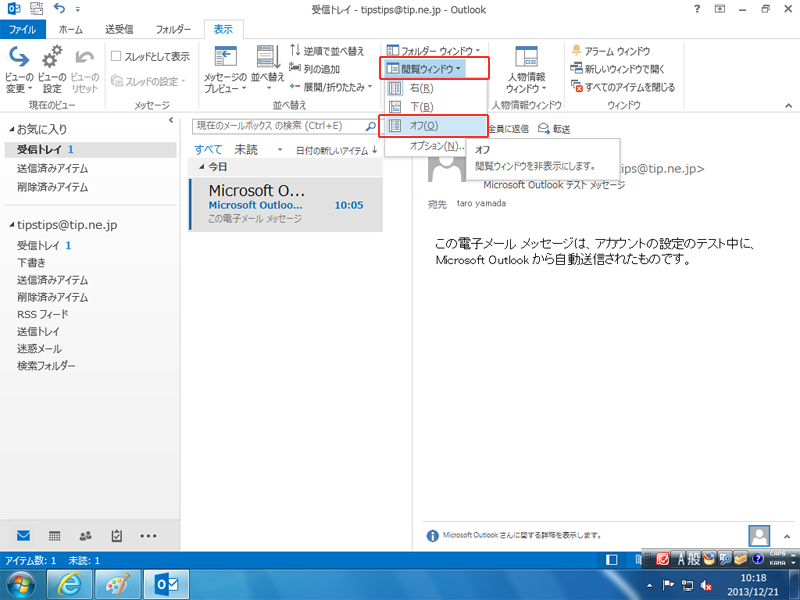Open 受信トレイ under お気に入り
The height and width of the screenshot is (600, 800).
point(91,149)
